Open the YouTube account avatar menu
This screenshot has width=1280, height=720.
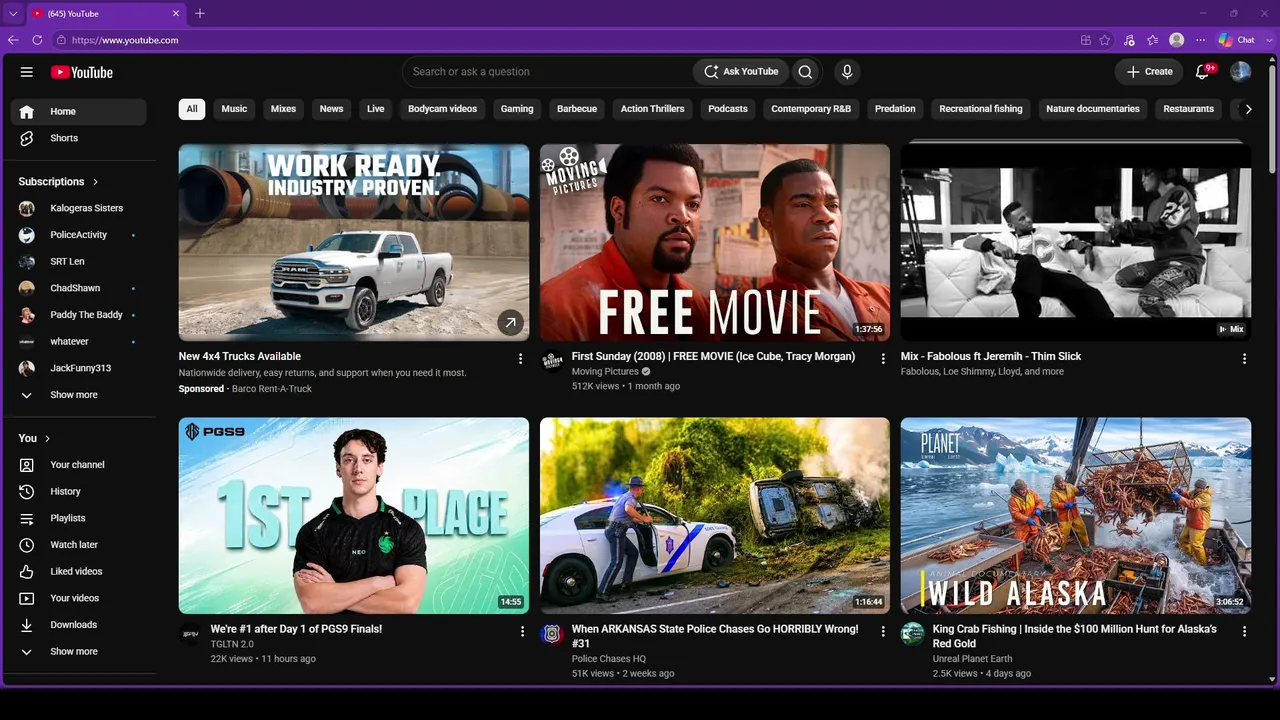click(1240, 72)
